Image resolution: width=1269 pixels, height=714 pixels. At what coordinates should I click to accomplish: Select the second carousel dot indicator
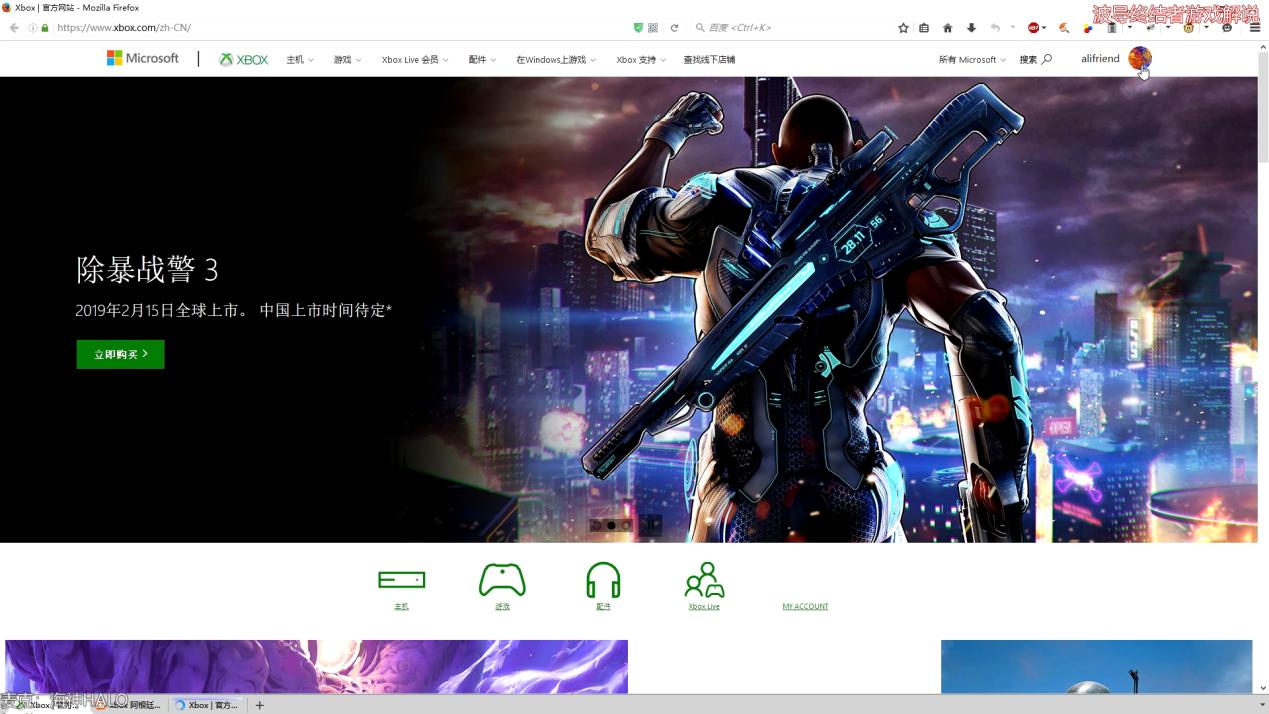(x=611, y=525)
